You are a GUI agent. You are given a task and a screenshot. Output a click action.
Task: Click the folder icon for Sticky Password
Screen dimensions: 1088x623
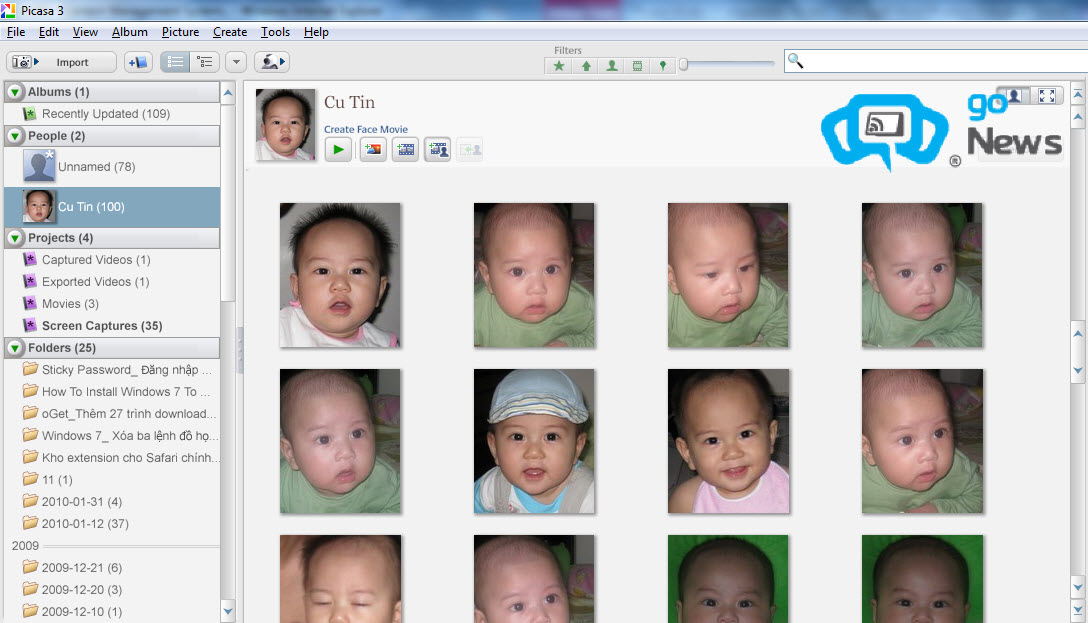(30, 369)
